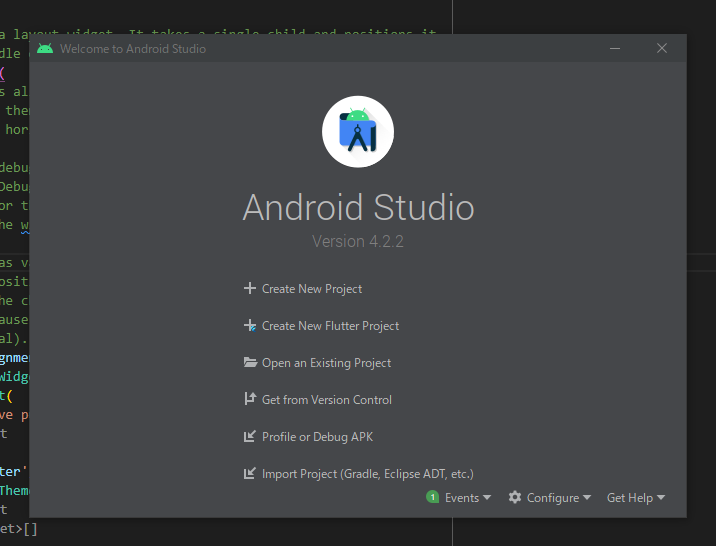716x546 pixels.
Task: Select Get from Version Control
Action: (x=326, y=400)
